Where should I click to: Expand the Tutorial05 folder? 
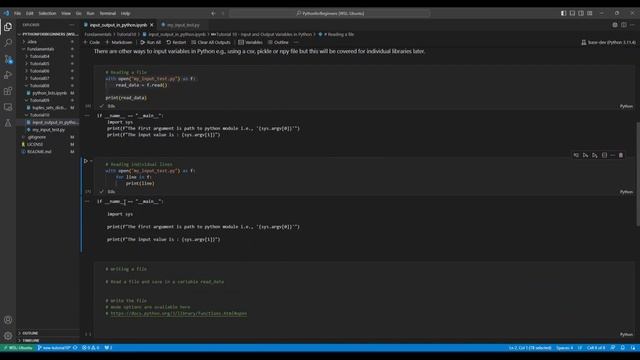40,64
